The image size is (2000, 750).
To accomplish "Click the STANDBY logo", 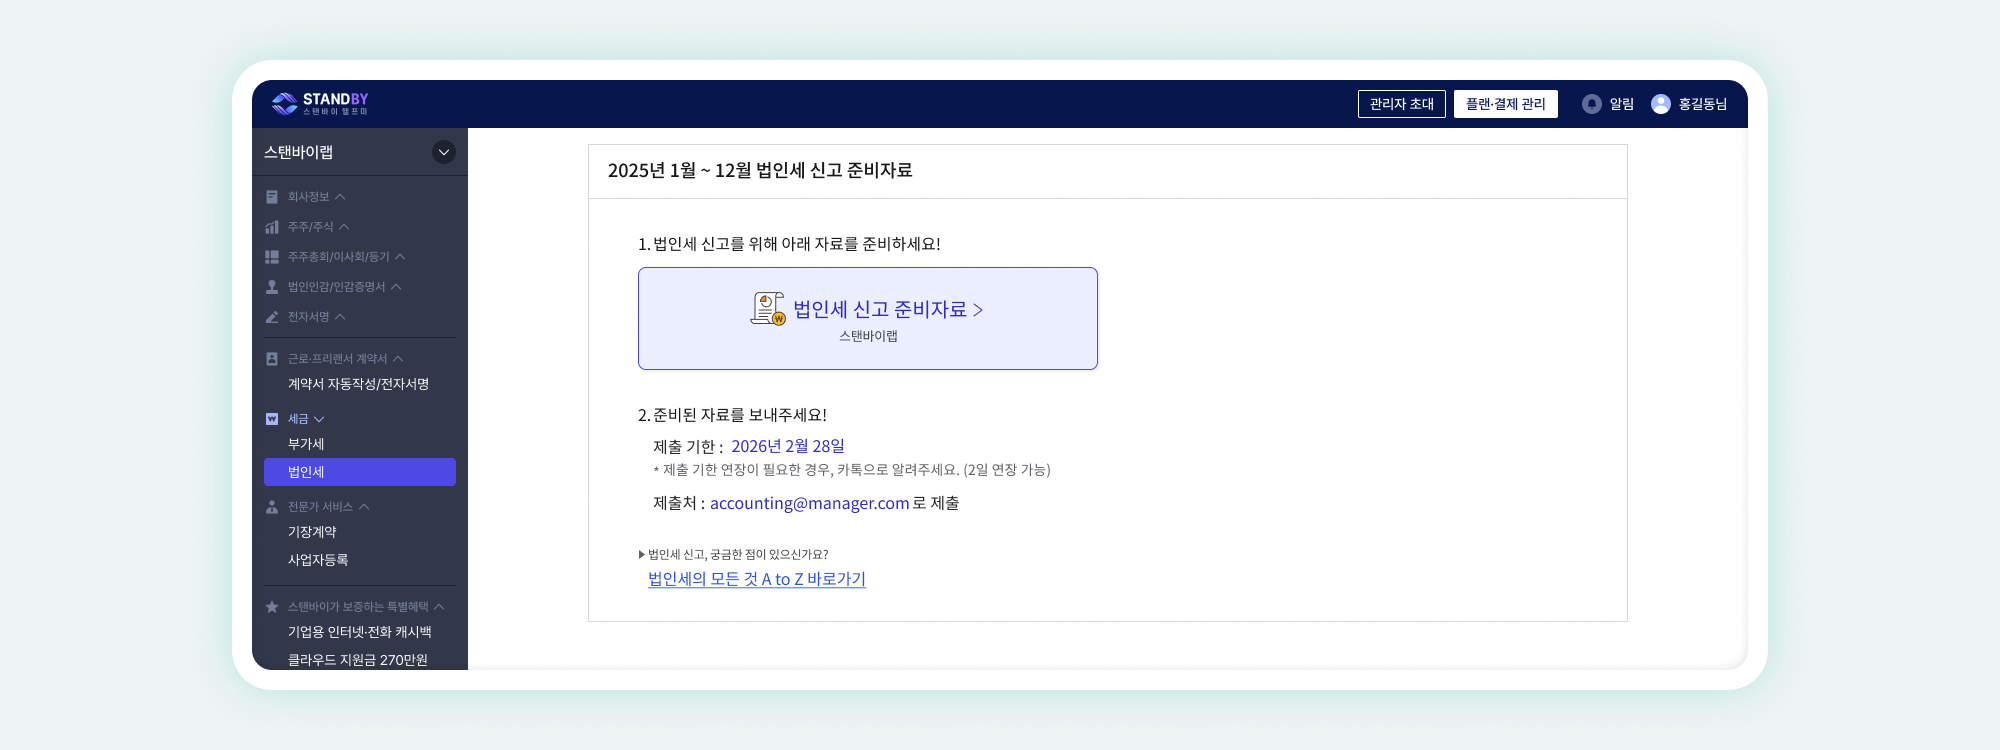I will click(x=320, y=104).
